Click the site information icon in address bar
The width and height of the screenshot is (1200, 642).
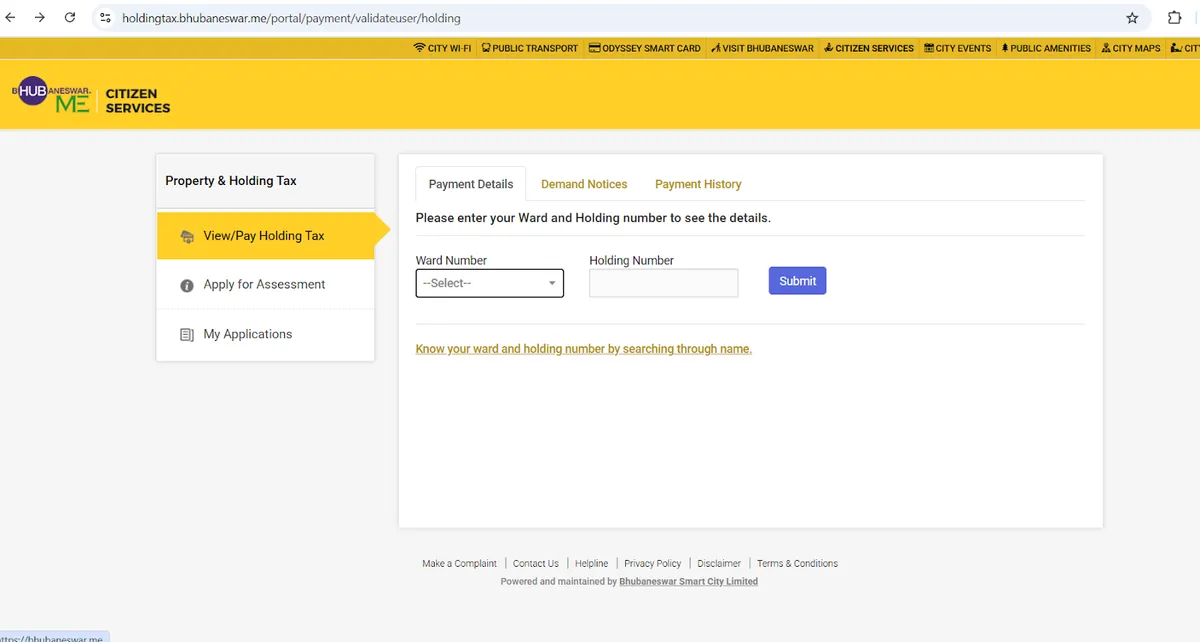pos(105,18)
